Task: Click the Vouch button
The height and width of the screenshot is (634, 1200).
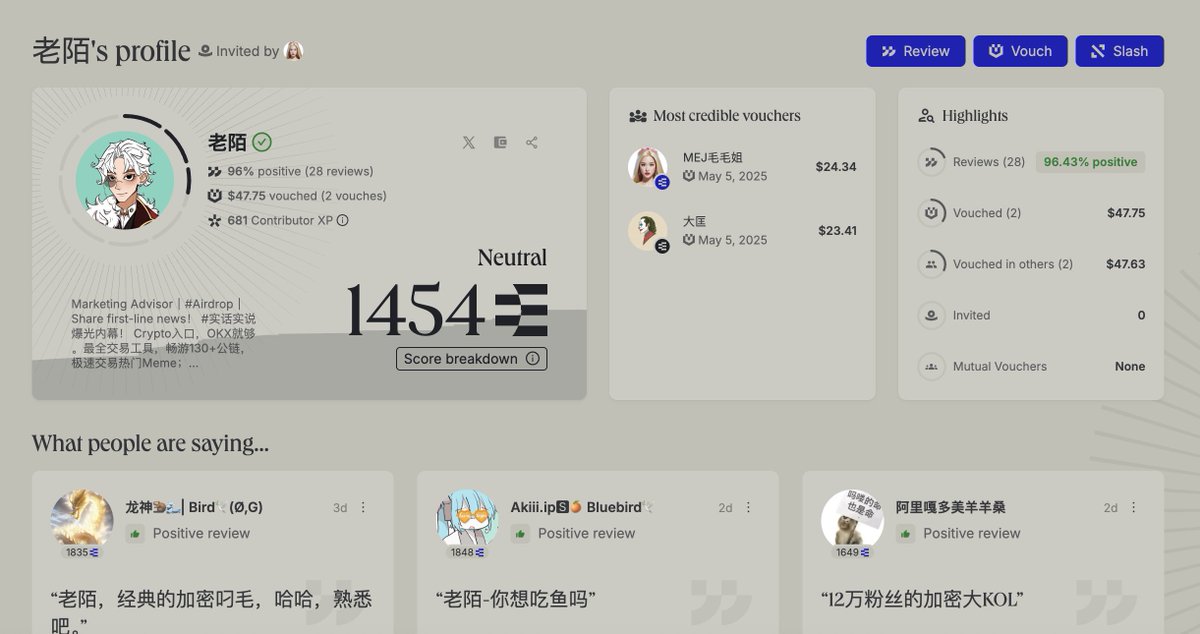Action: coord(1020,51)
